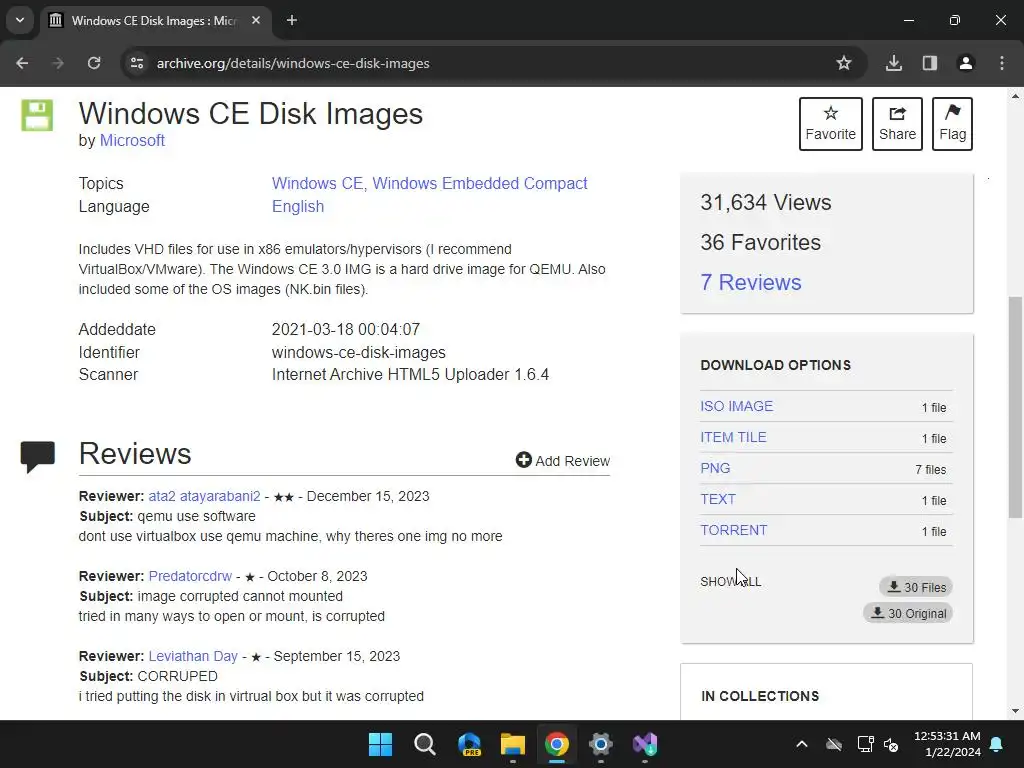Screen dimensions: 1024x768
Task: Click SHOW ALL files
Action: click(731, 581)
